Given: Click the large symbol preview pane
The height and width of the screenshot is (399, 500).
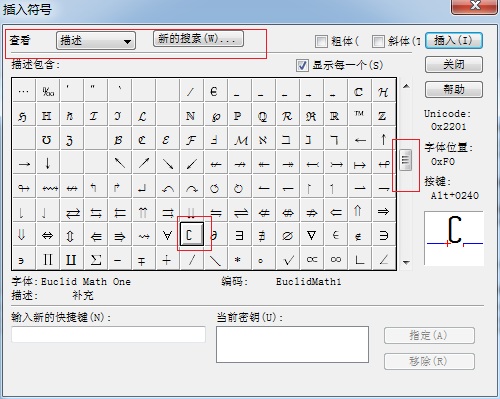Looking at the screenshot, I should [454, 238].
